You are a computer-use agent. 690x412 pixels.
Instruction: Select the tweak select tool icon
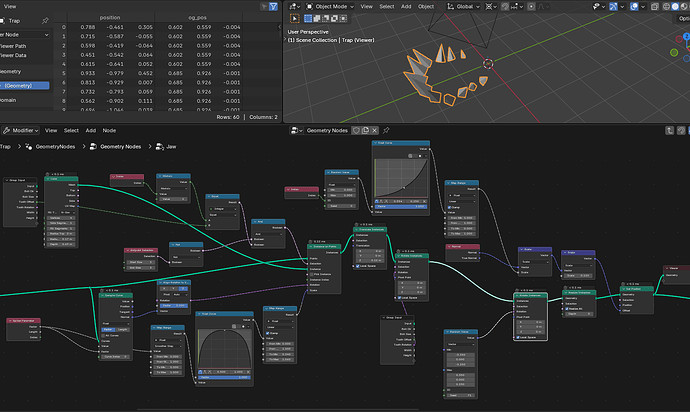[294, 18]
